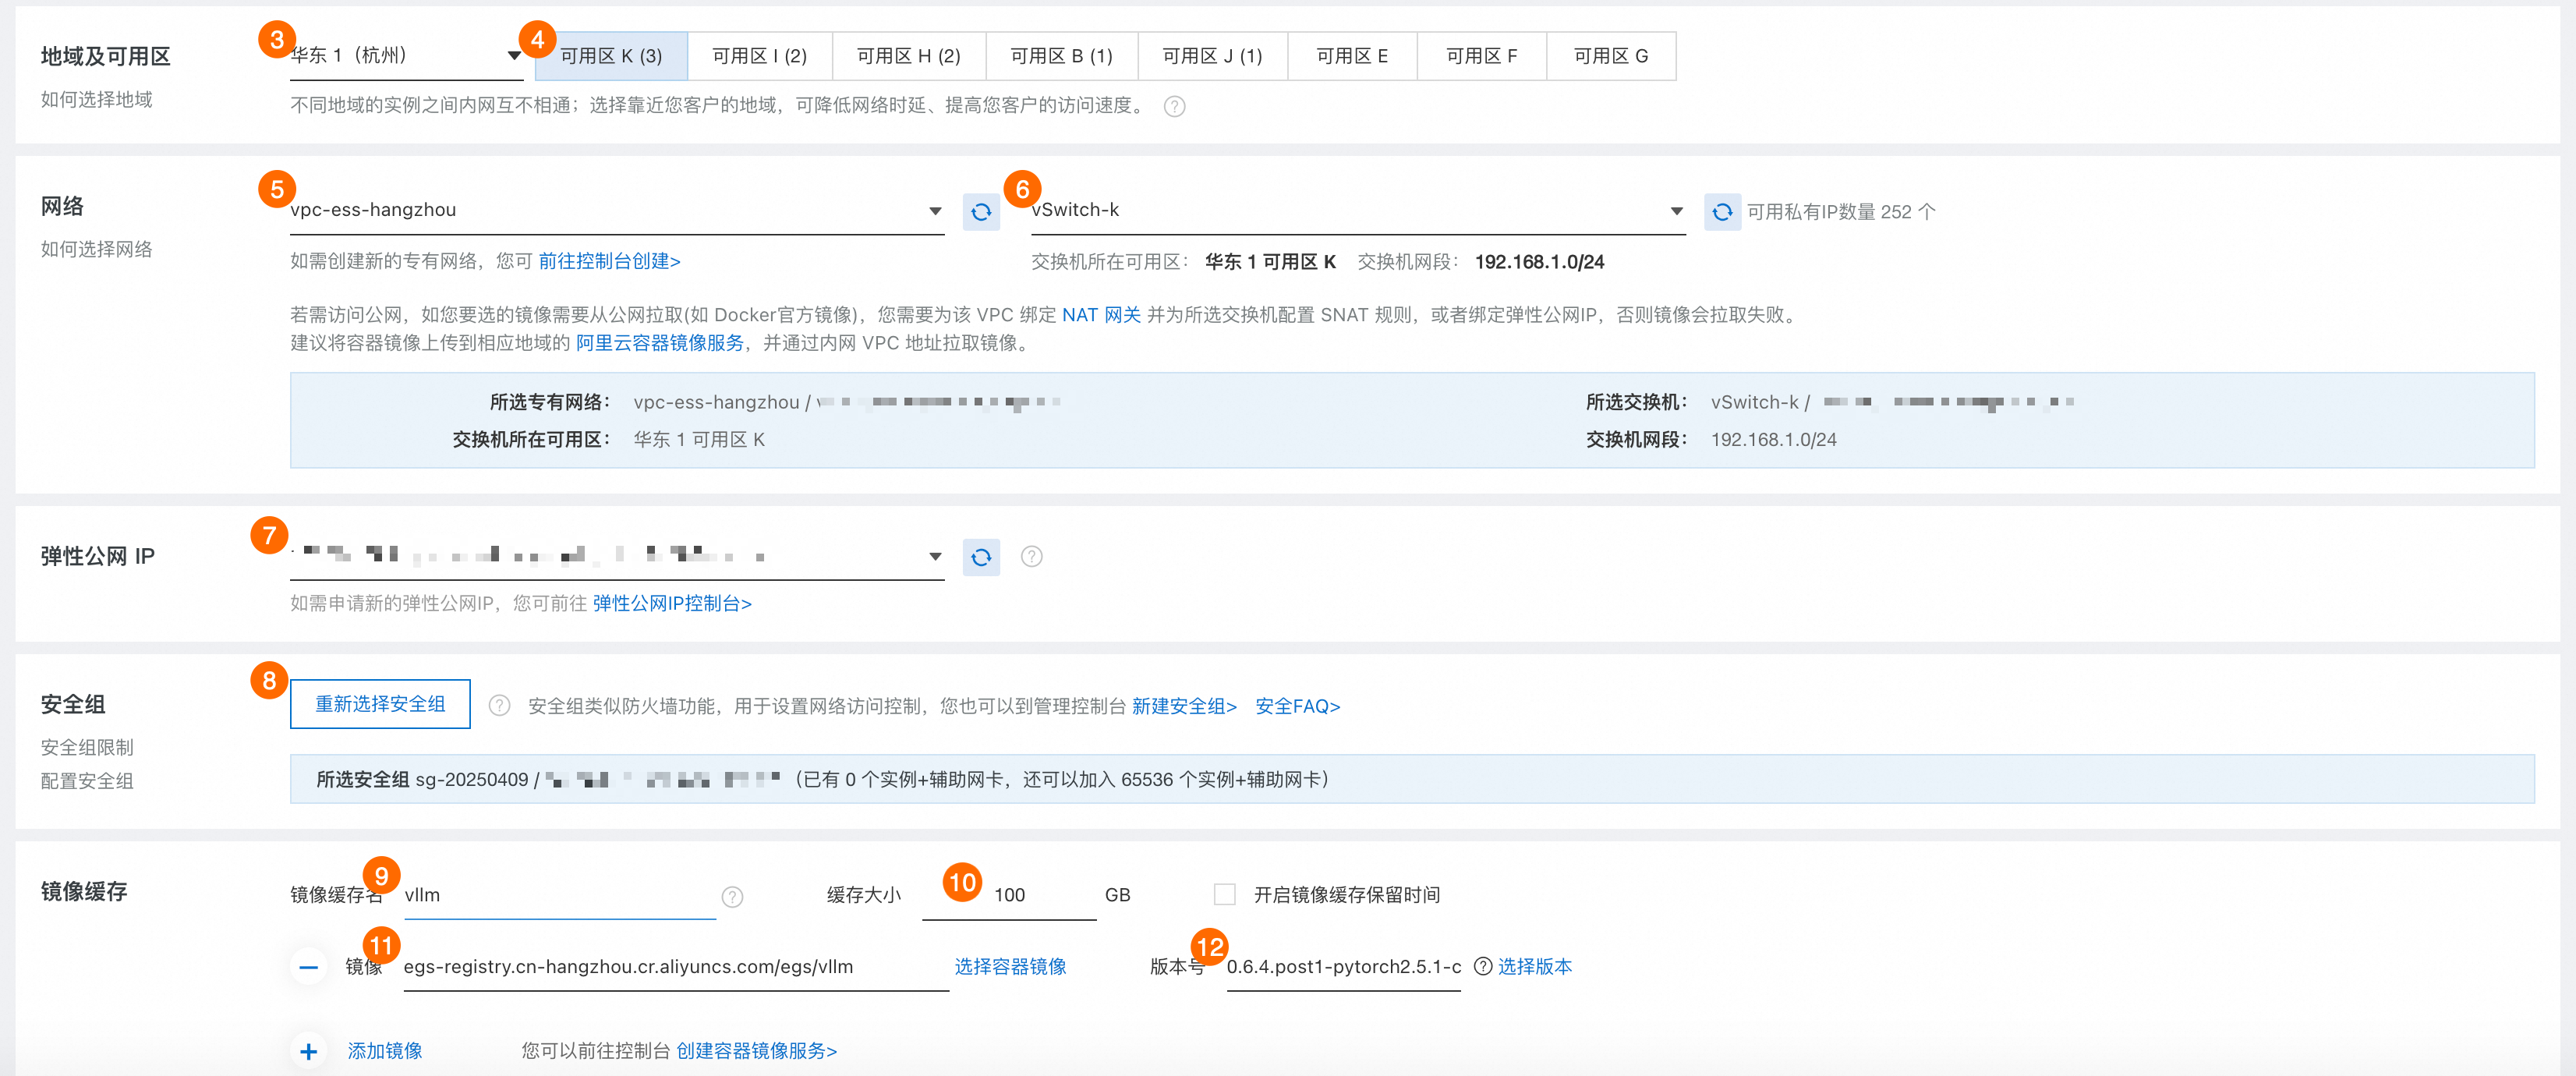2576x1076 pixels.
Task: Open 创建容器镜像服务 link
Action: [x=756, y=1051]
